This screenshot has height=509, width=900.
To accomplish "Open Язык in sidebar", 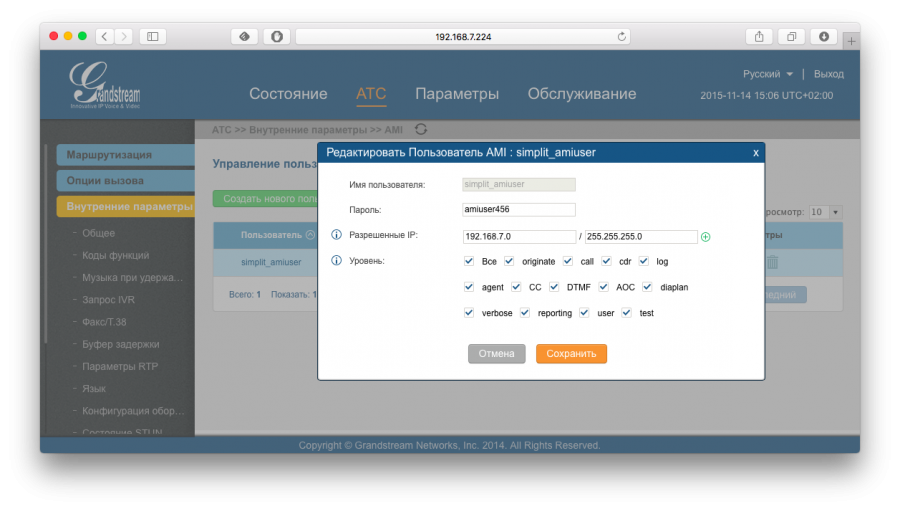I will 94,388.
